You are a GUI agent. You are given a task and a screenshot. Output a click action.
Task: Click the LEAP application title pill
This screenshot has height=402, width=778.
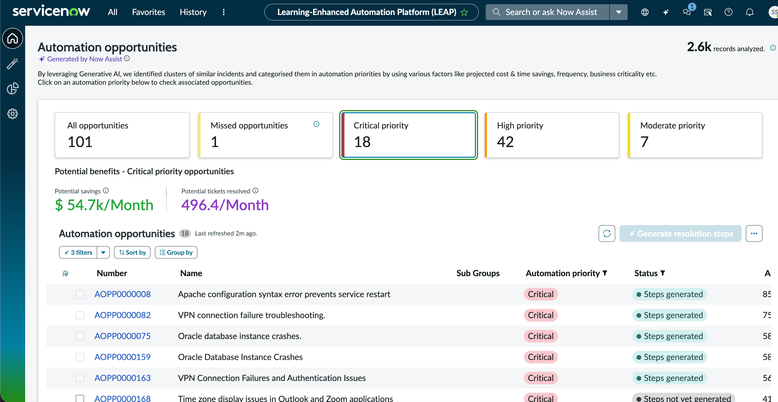pyautogui.click(x=372, y=12)
